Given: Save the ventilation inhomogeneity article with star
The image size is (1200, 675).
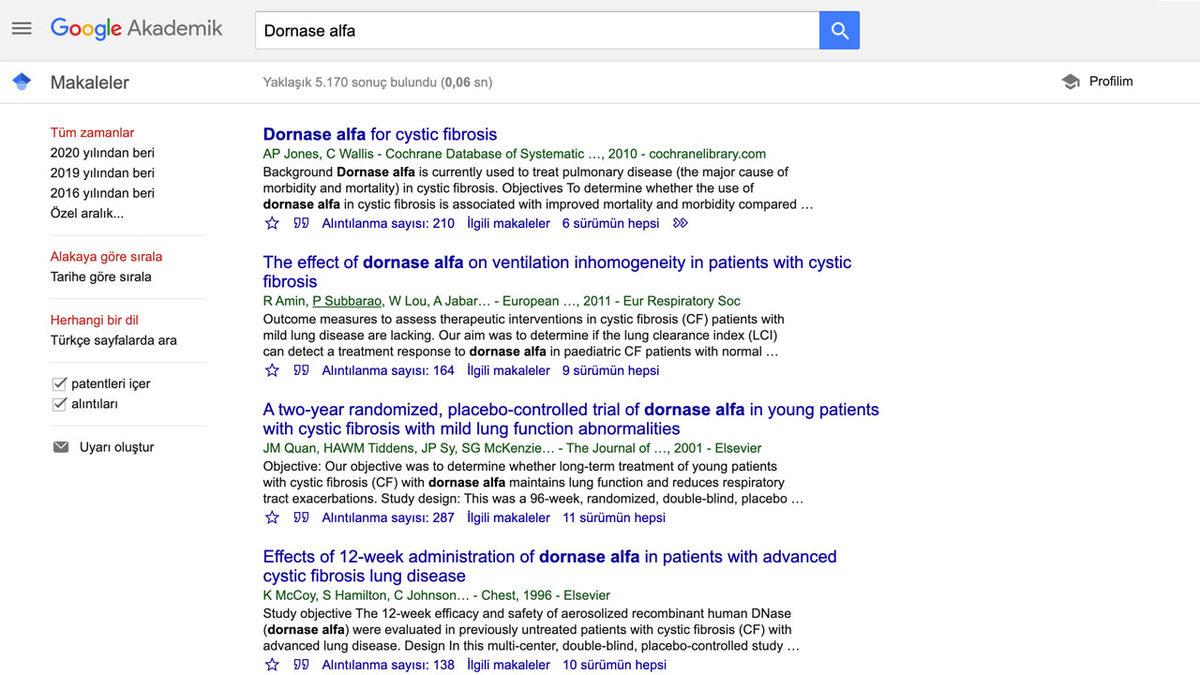Looking at the screenshot, I should pyautogui.click(x=272, y=370).
